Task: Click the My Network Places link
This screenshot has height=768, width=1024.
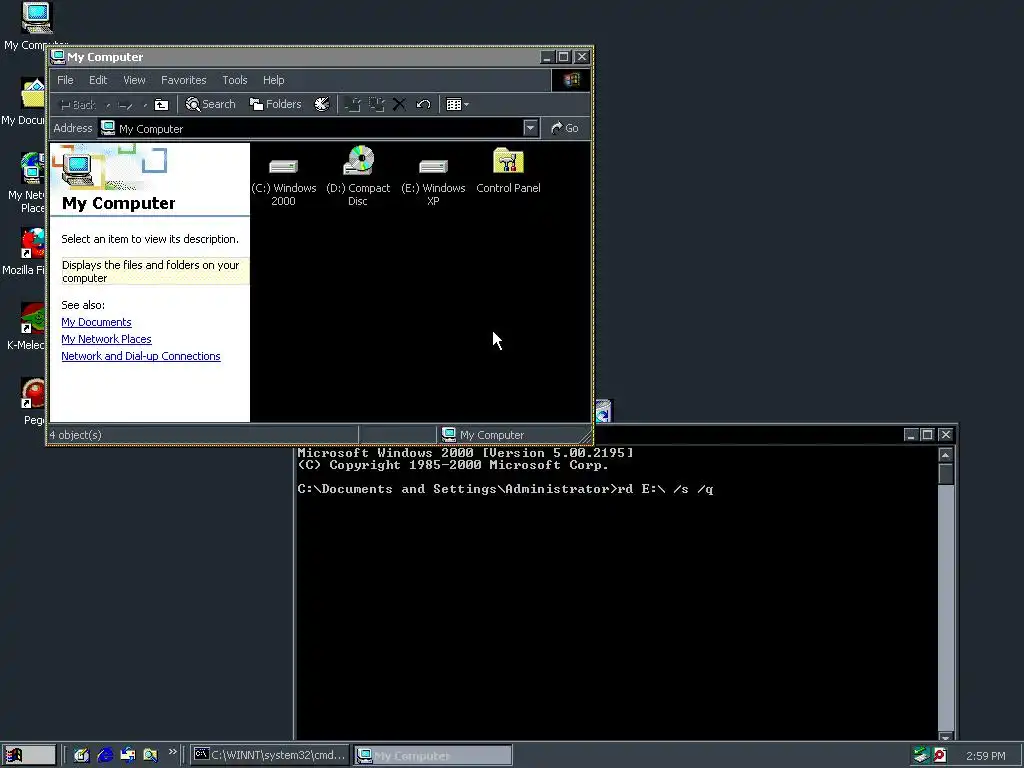Action: pyautogui.click(x=106, y=339)
